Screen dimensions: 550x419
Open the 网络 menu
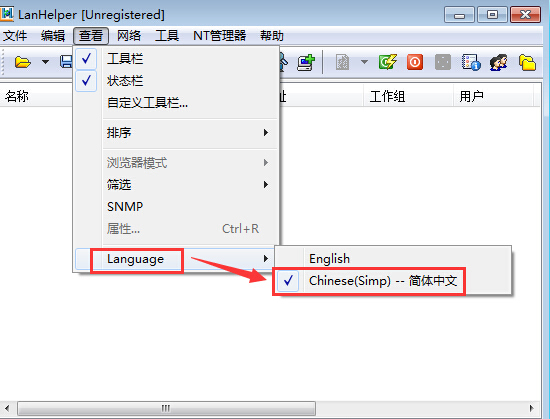(x=129, y=36)
